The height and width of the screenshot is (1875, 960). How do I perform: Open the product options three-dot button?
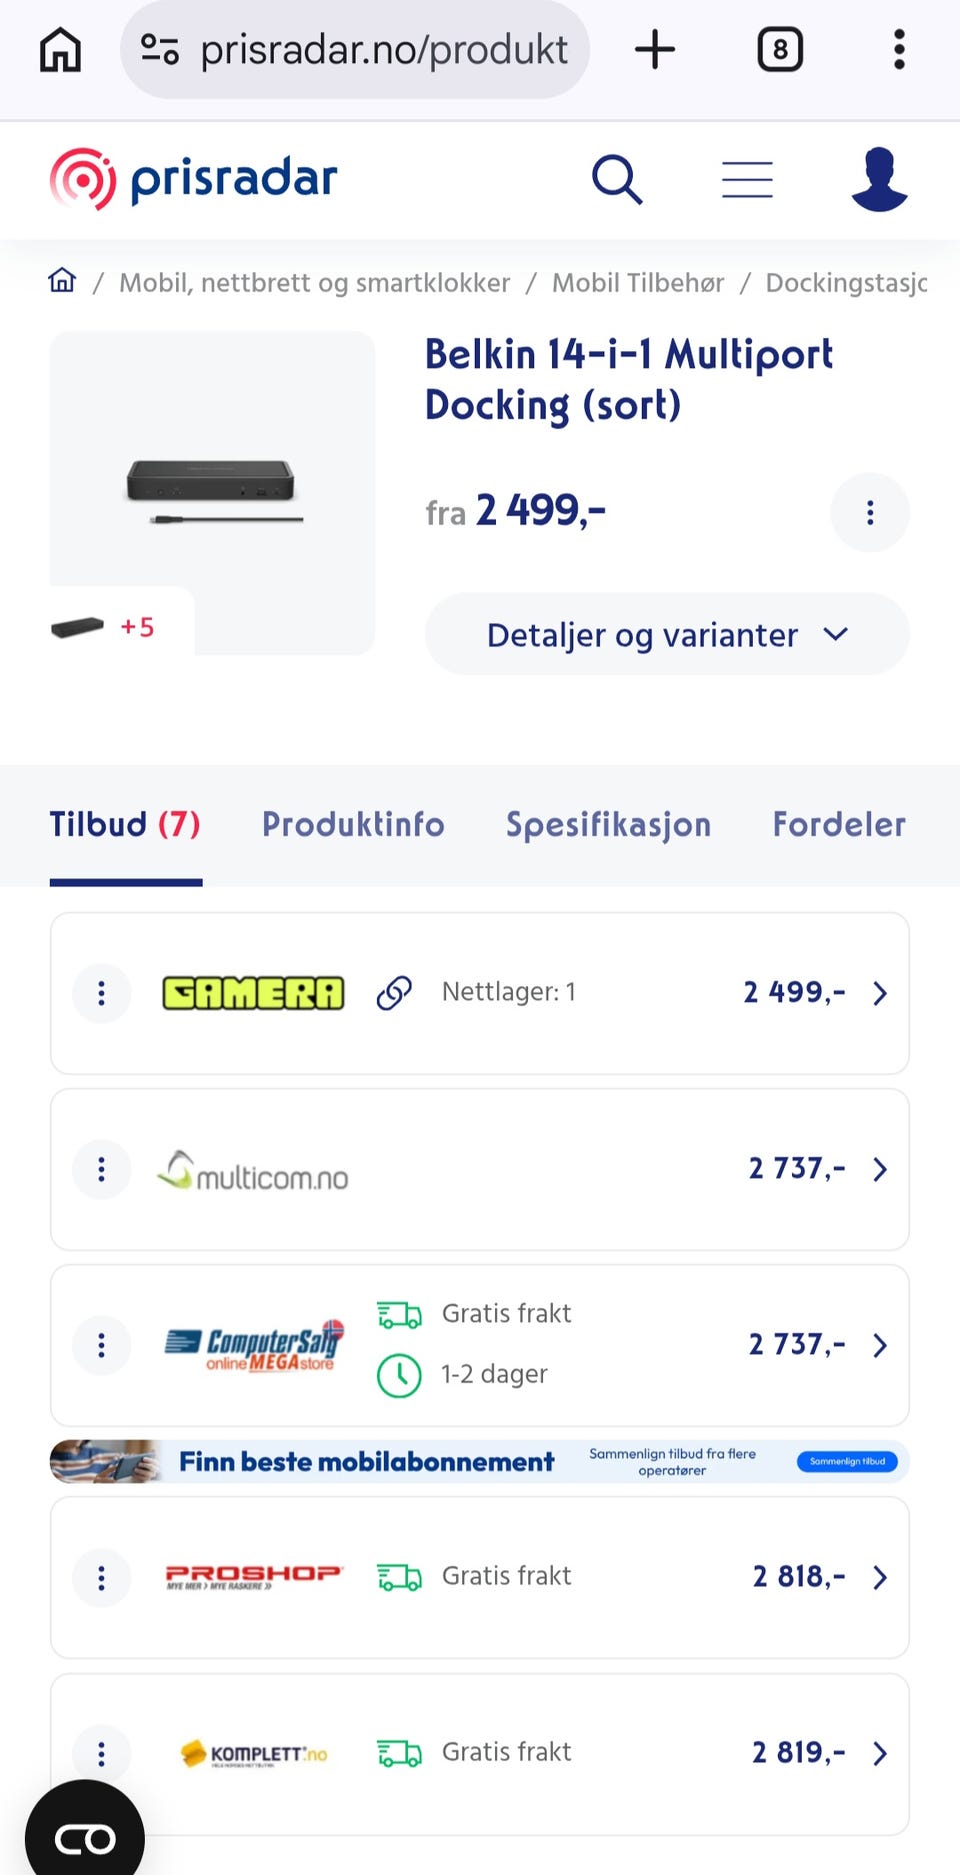pos(869,512)
